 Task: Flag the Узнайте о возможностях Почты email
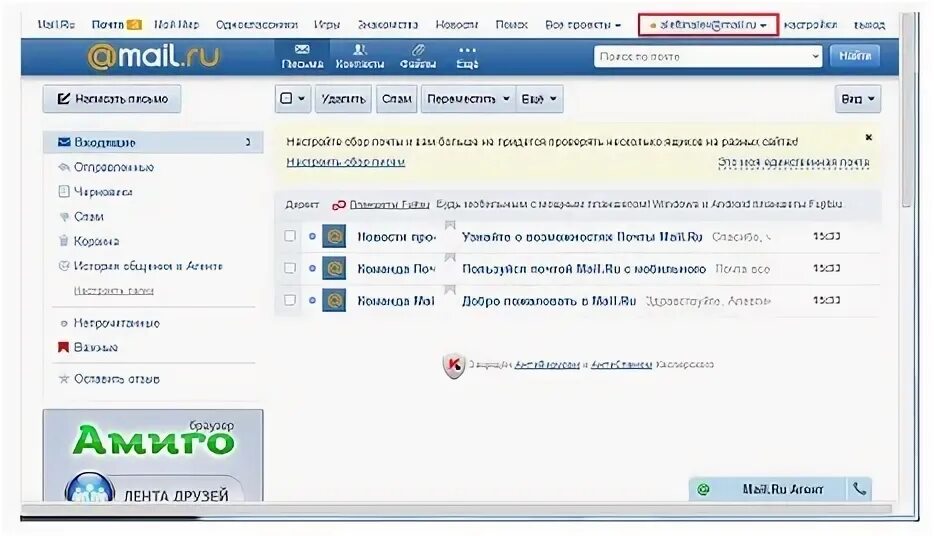[x=450, y=225]
